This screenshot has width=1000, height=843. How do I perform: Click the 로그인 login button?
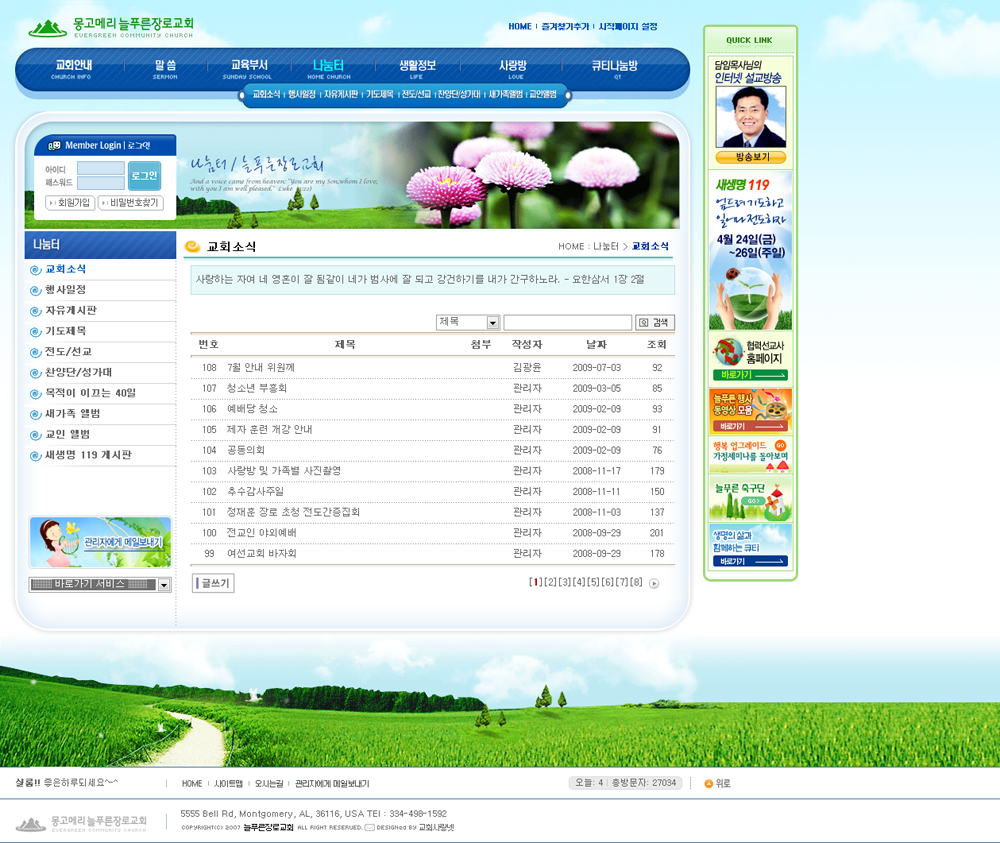coord(144,176)
